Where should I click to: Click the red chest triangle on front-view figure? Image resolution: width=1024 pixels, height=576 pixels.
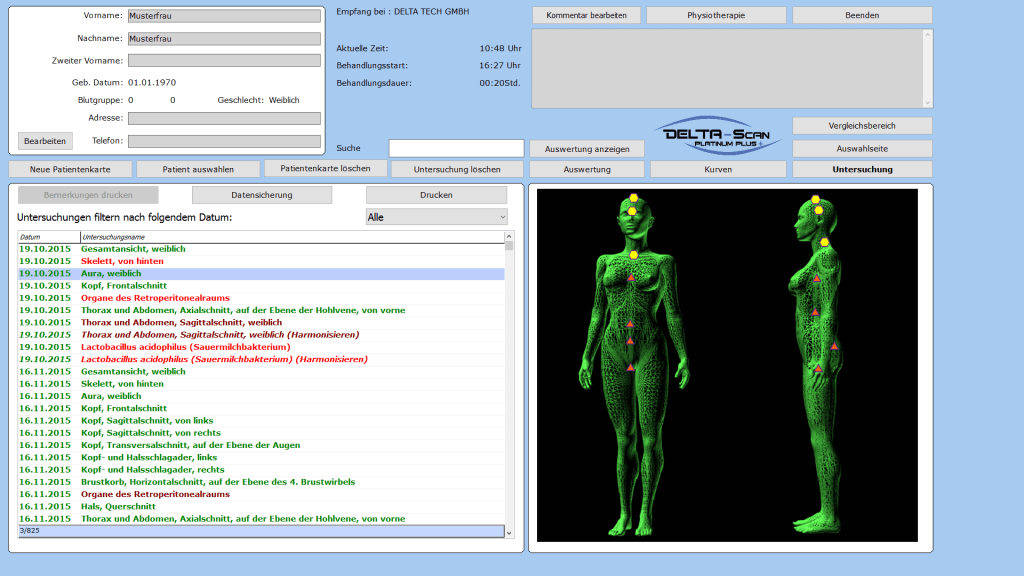coord(631,278)
